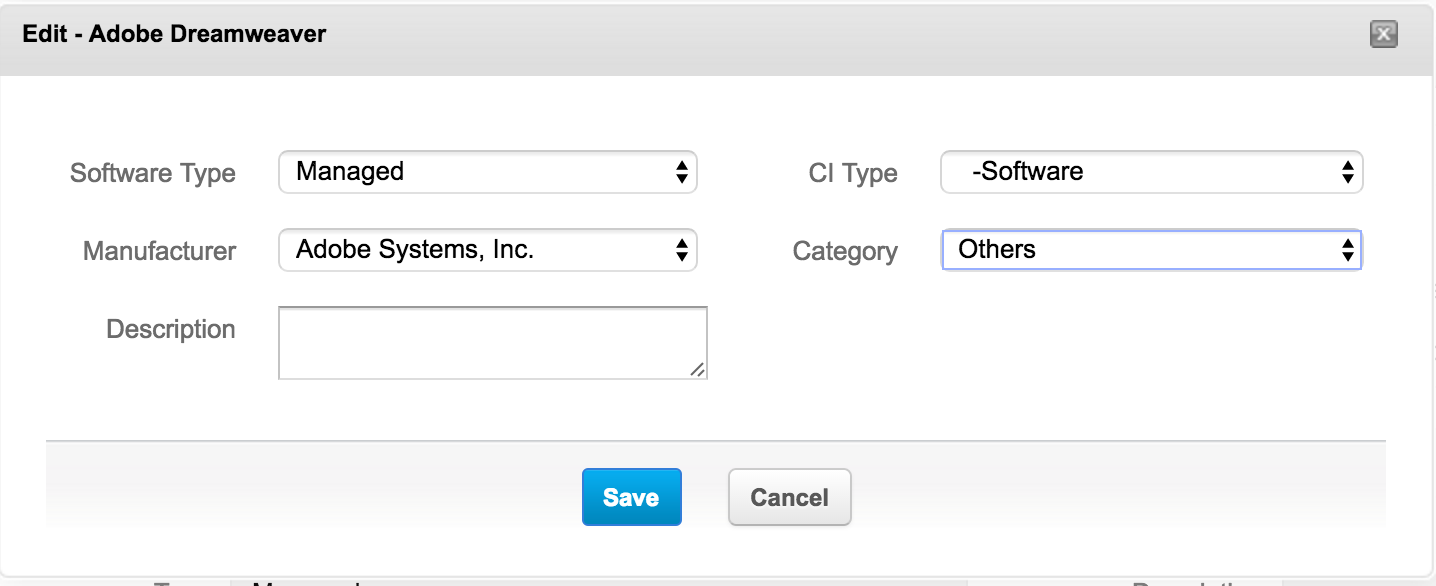Cancel editing Adobe Dreamweaver
Screen dimensions: 1436x586
(789, 497)
